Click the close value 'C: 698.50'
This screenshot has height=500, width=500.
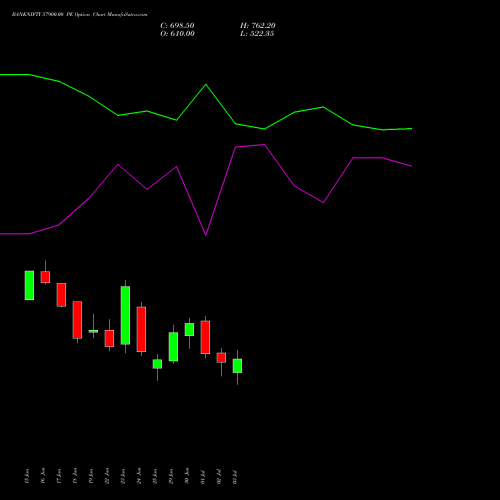pos(177,26)
